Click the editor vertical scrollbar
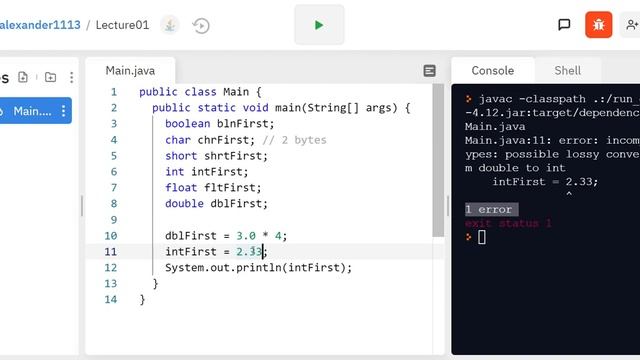The image size is (640, 360). tap(438, 160)
